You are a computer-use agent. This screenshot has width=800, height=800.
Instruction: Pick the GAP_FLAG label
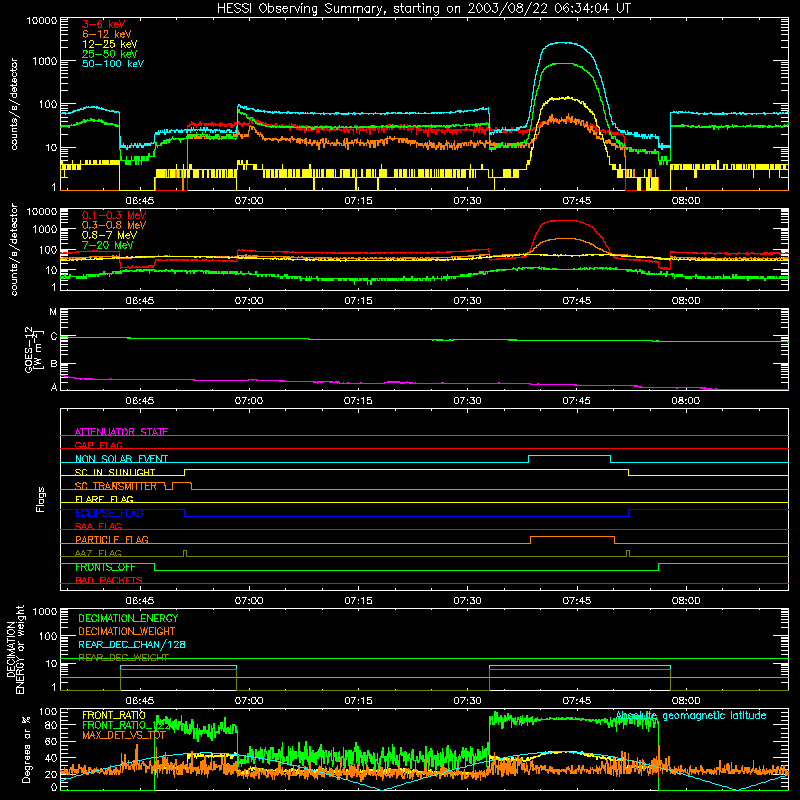click(98, 445)
